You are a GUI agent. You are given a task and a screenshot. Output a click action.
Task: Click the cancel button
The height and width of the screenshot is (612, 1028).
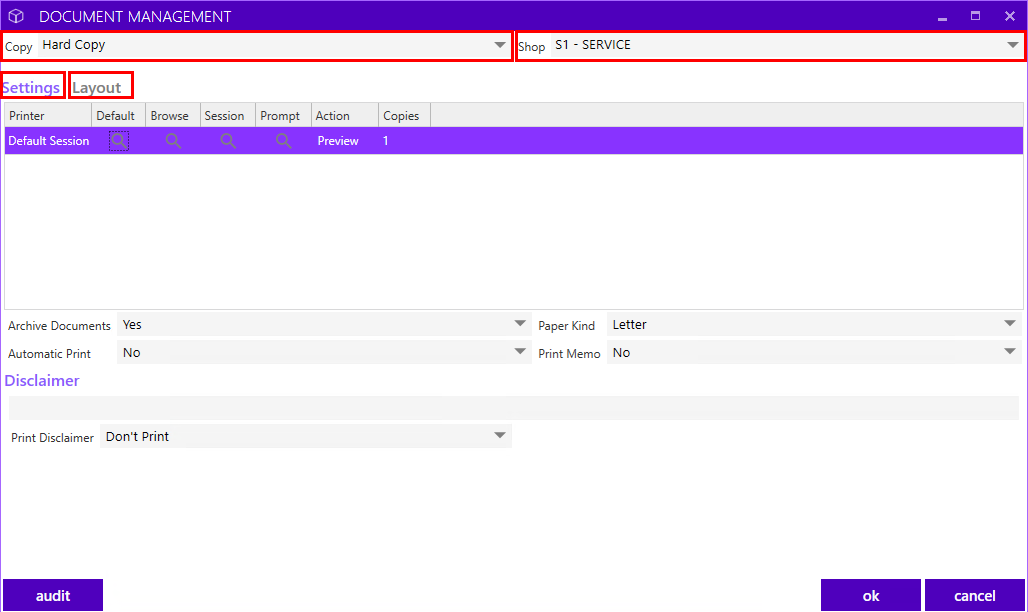(x=974, y=595)
